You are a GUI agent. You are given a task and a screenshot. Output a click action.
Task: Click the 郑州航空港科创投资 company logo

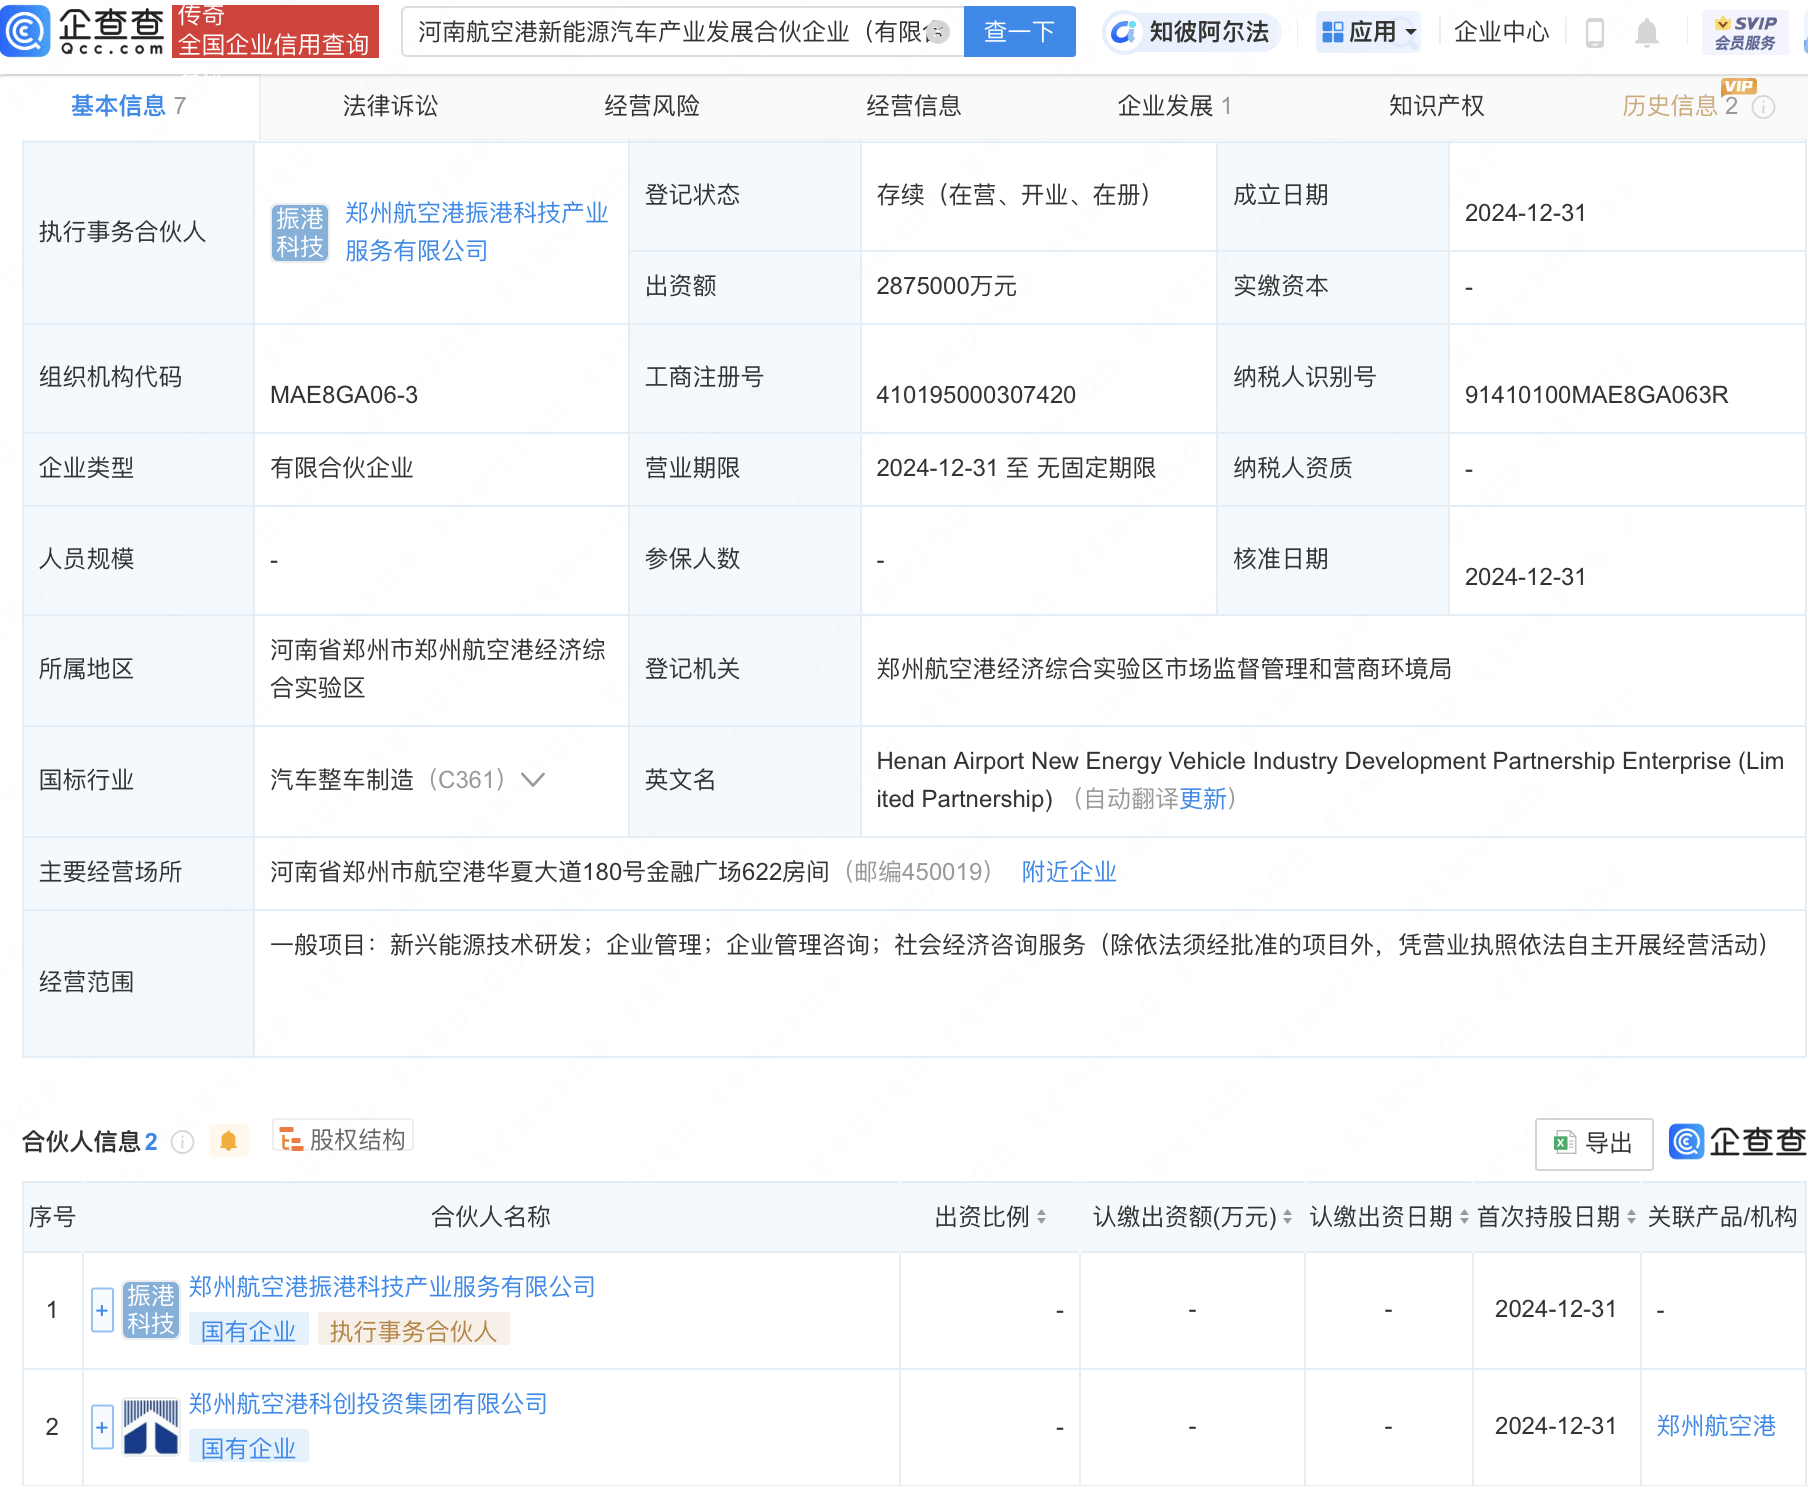[151, 1426]
